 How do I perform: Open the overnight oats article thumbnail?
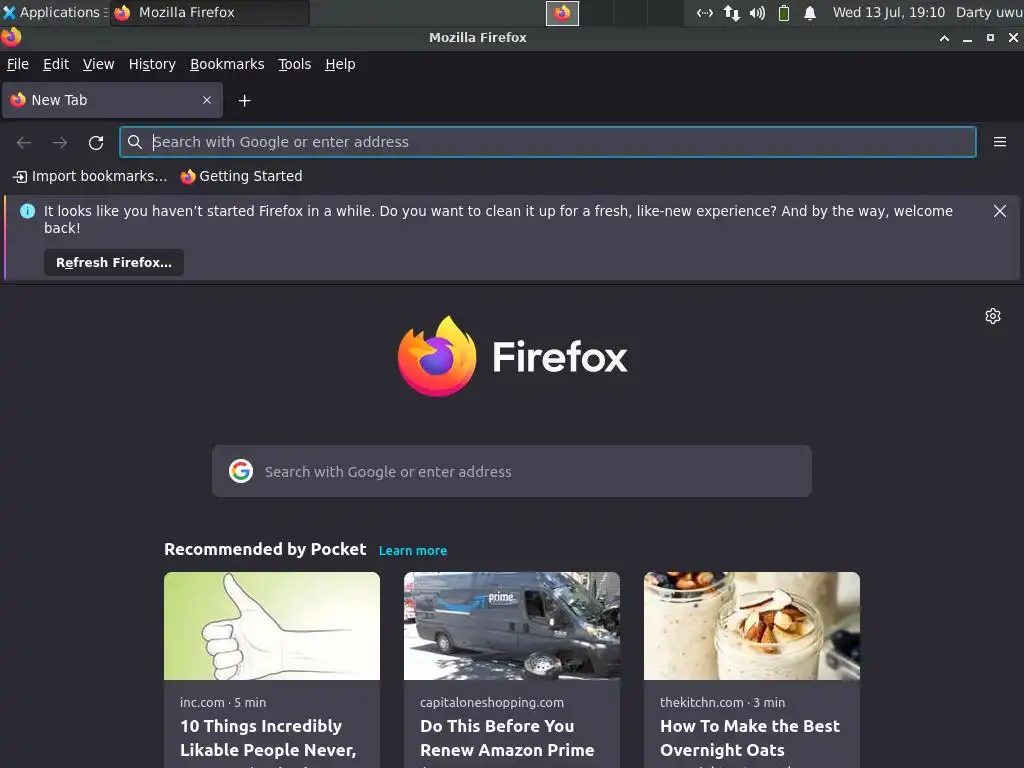[x=752, y=626]
